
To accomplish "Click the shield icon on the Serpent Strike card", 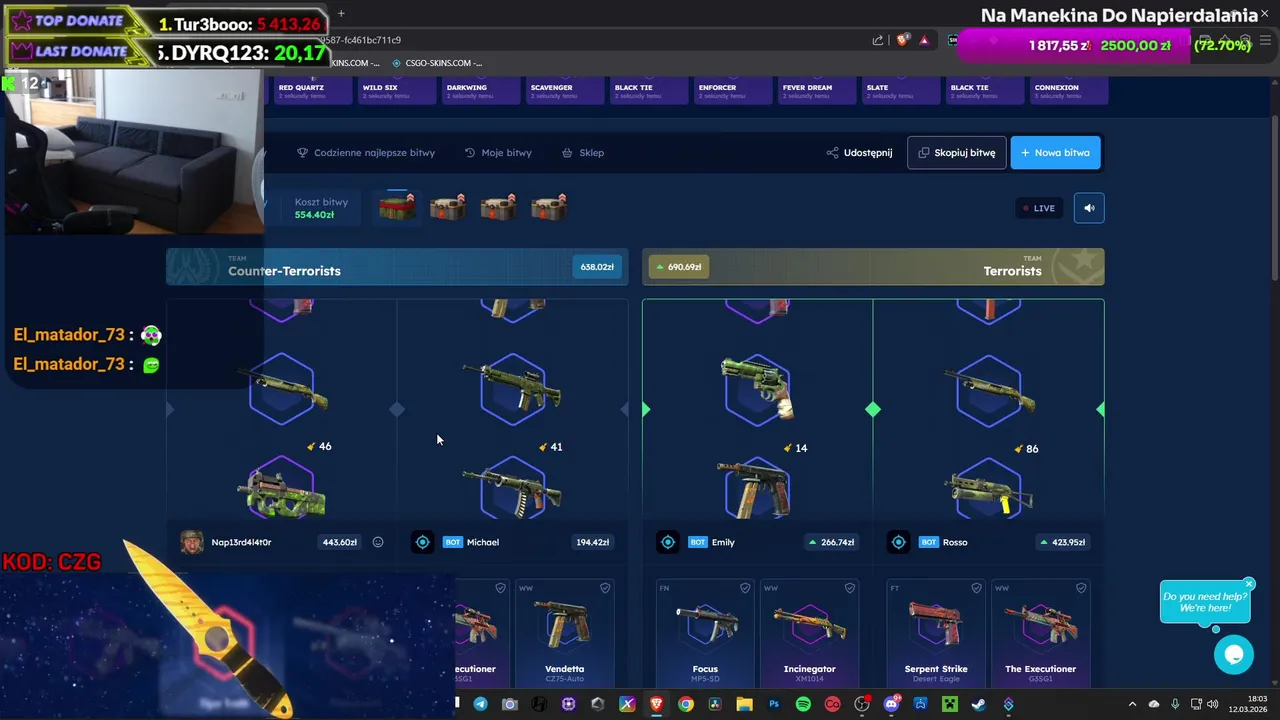I will [x=976, y=588].
